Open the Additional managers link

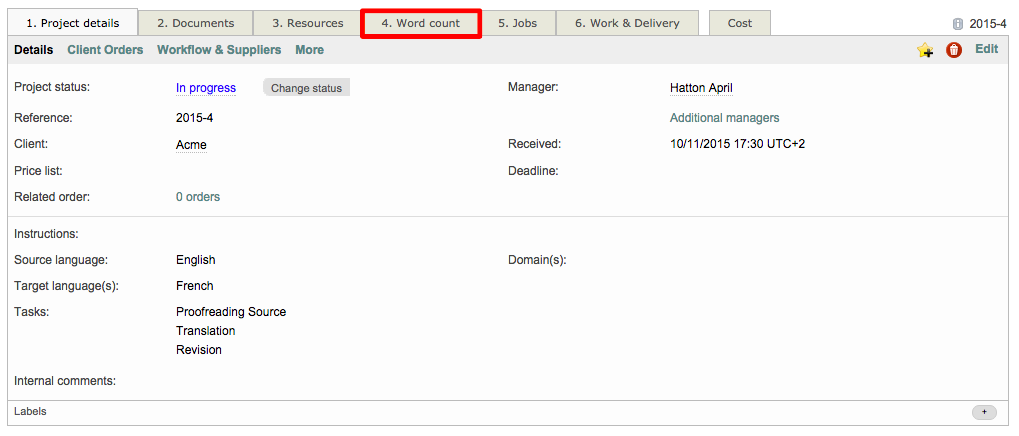724,118
